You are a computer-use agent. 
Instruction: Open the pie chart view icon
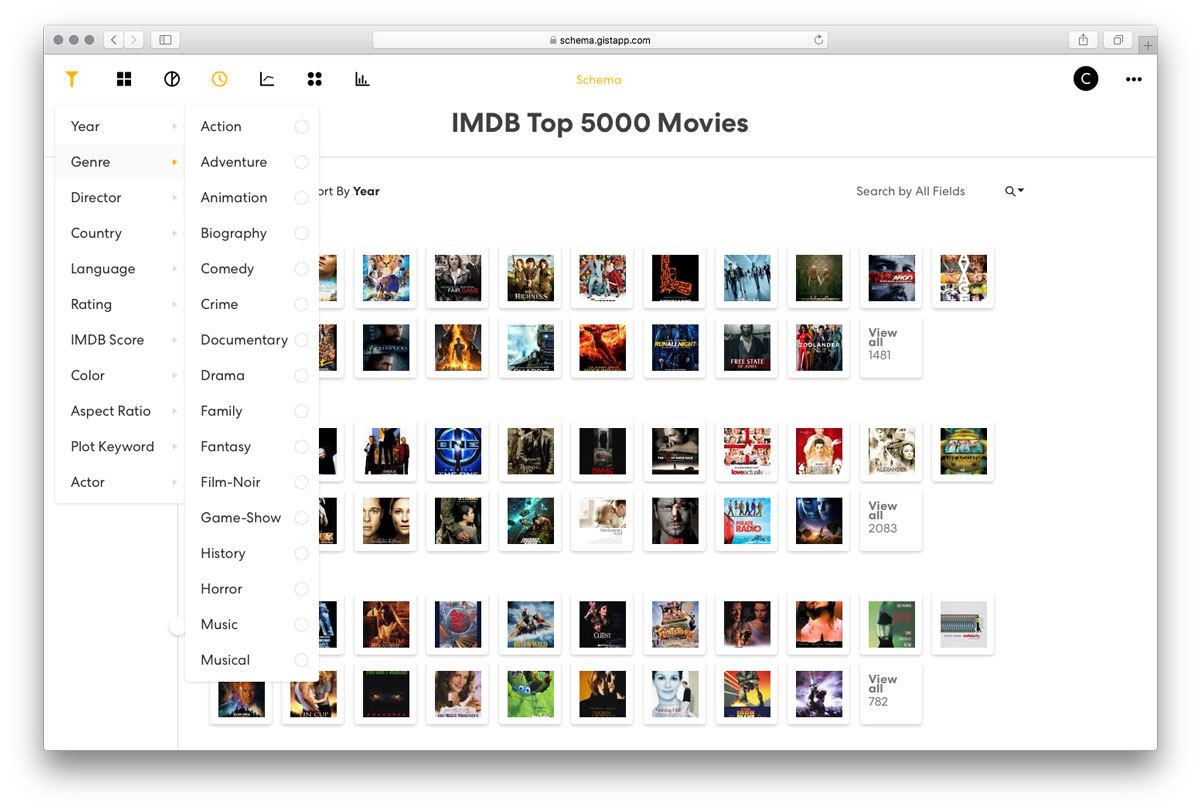[172, 79]
